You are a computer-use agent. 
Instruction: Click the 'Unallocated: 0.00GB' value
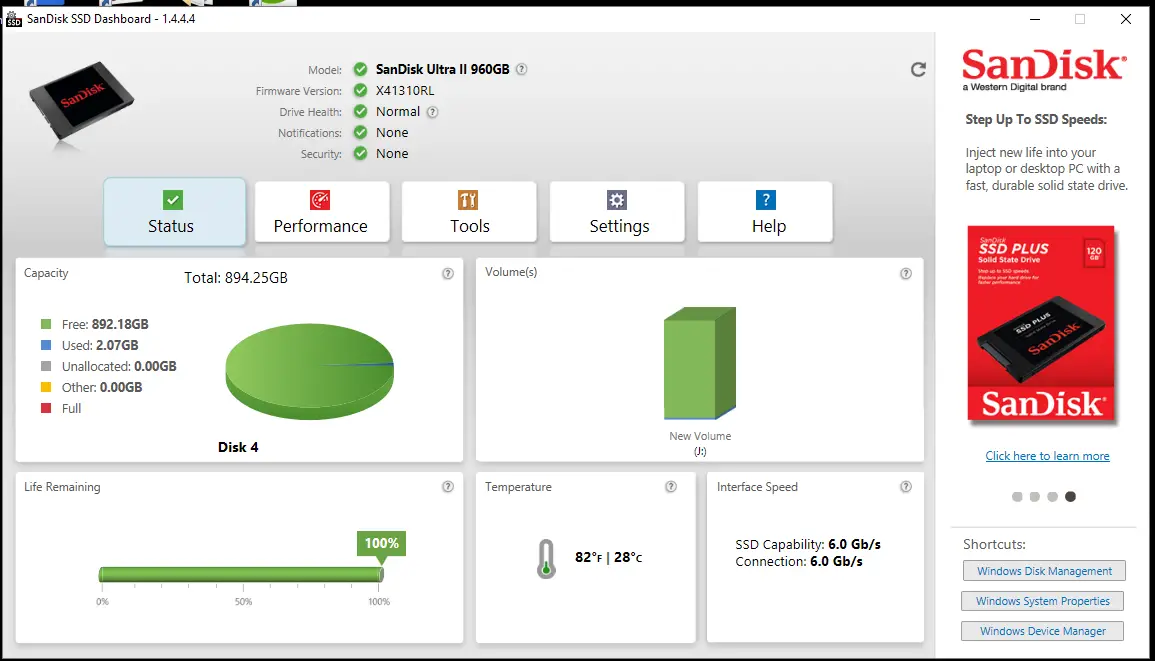coord(119,366)
